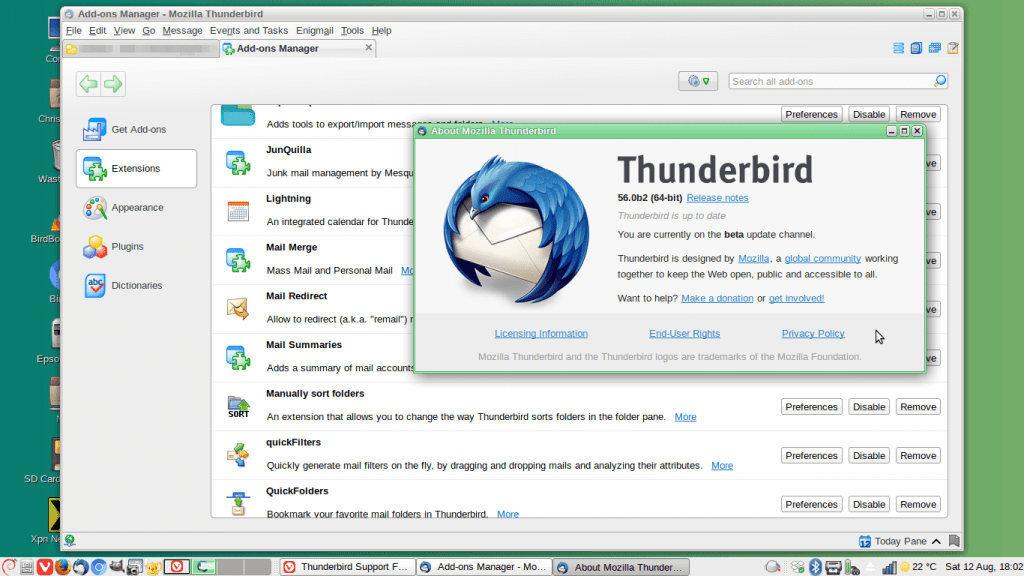Open the Events and Tasks menu

pyautogui.click(x=249, y=30)
